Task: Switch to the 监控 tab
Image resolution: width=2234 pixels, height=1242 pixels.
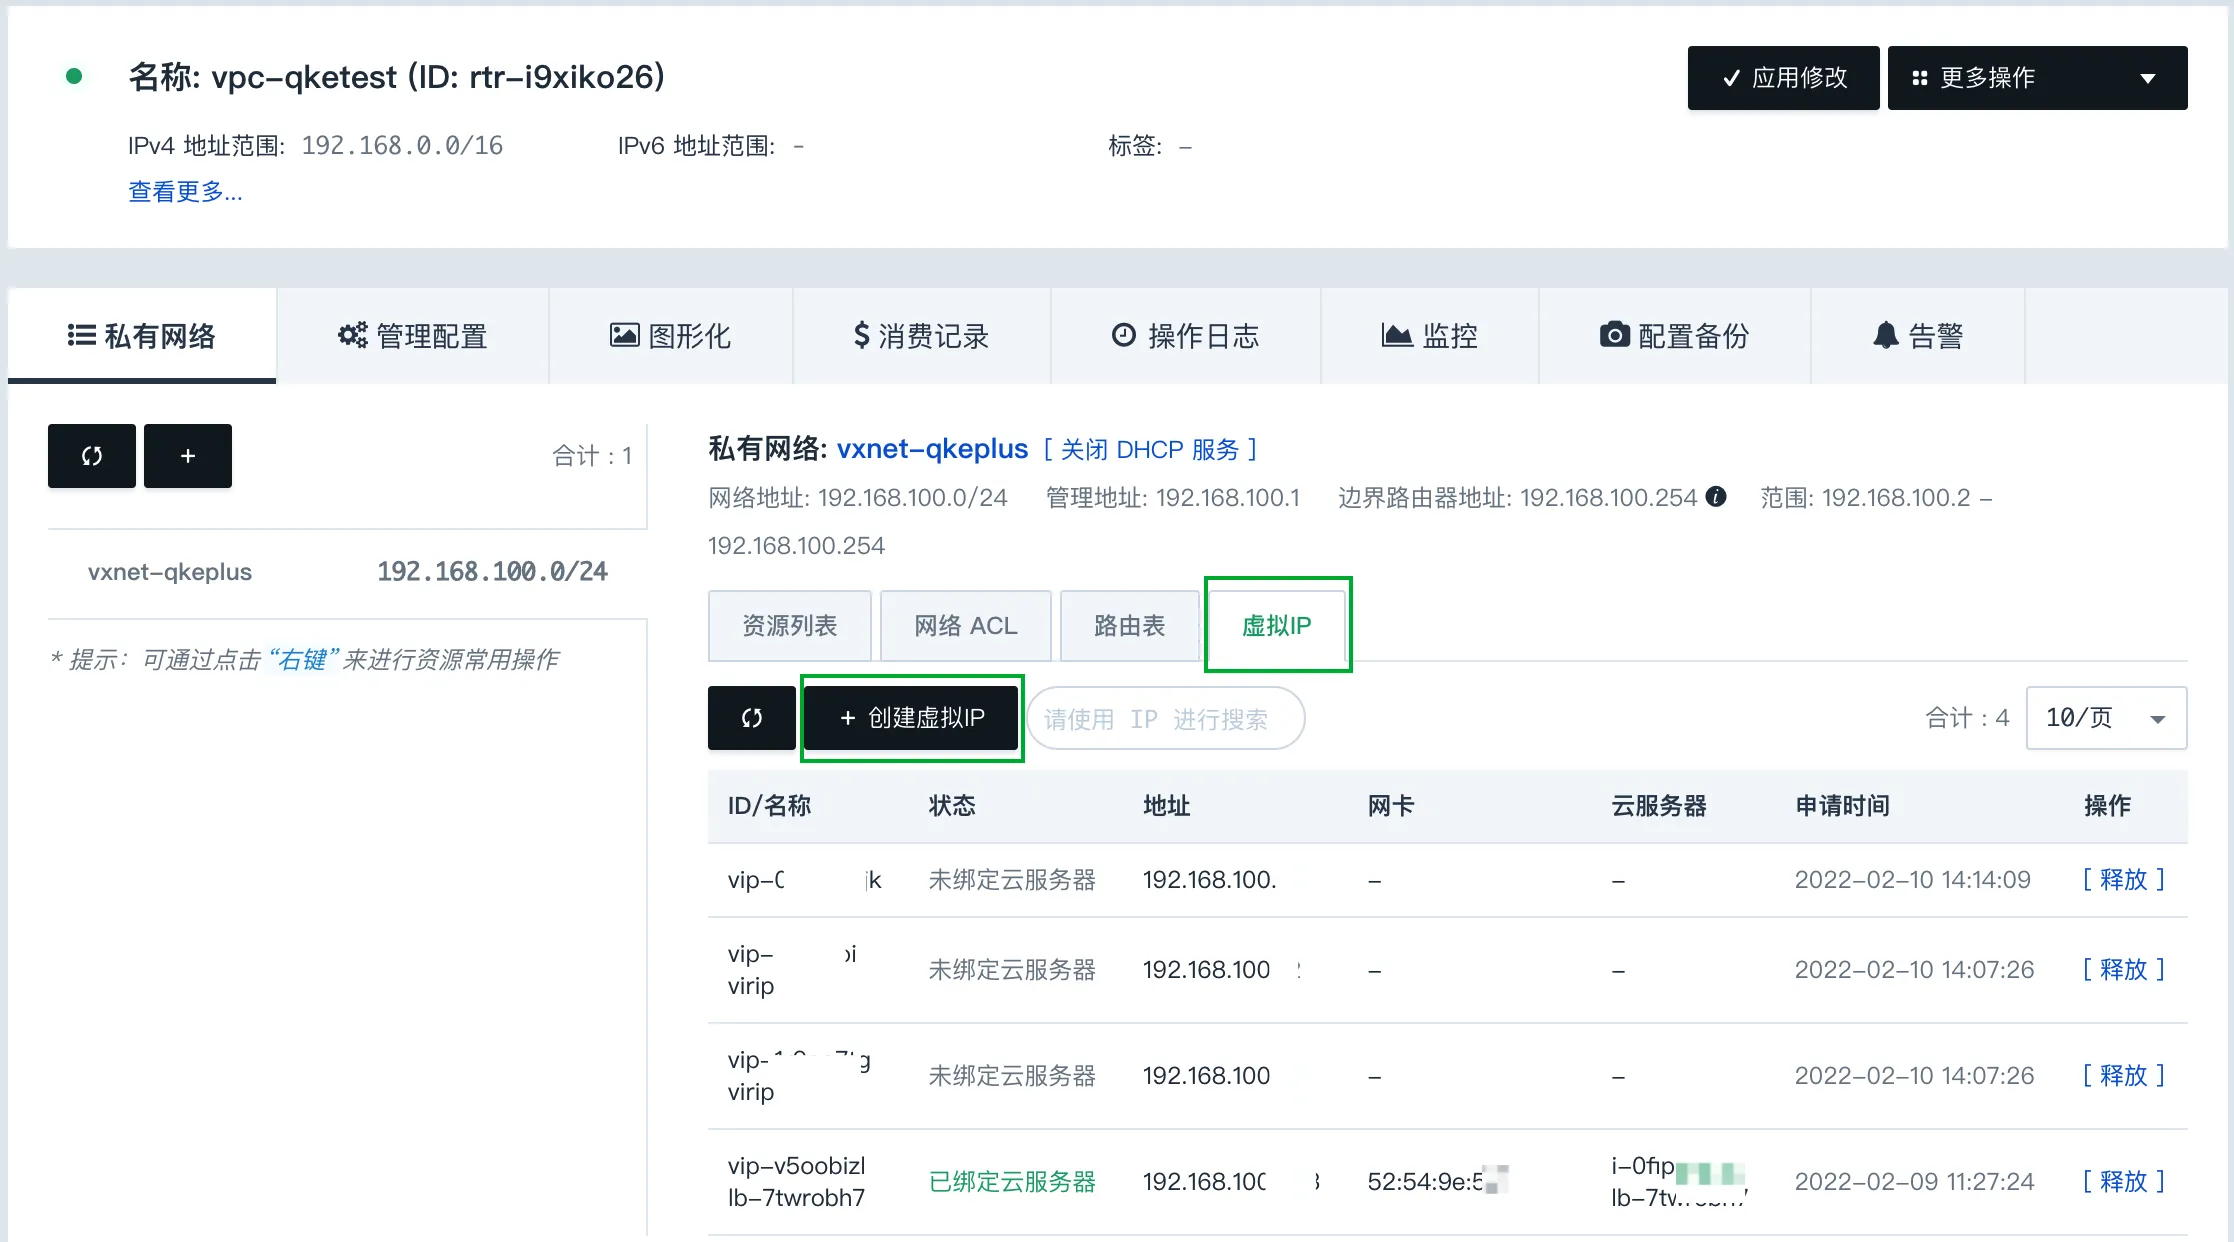Action: pyautogui.click(x=1429, y=336)
